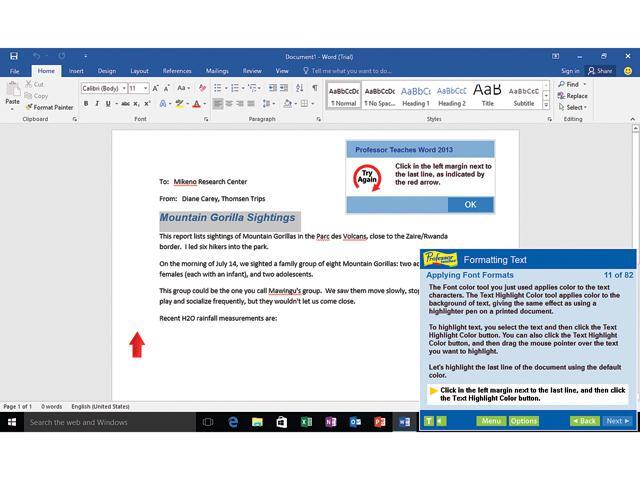Click the Bullets list icon

pos(219,88)
